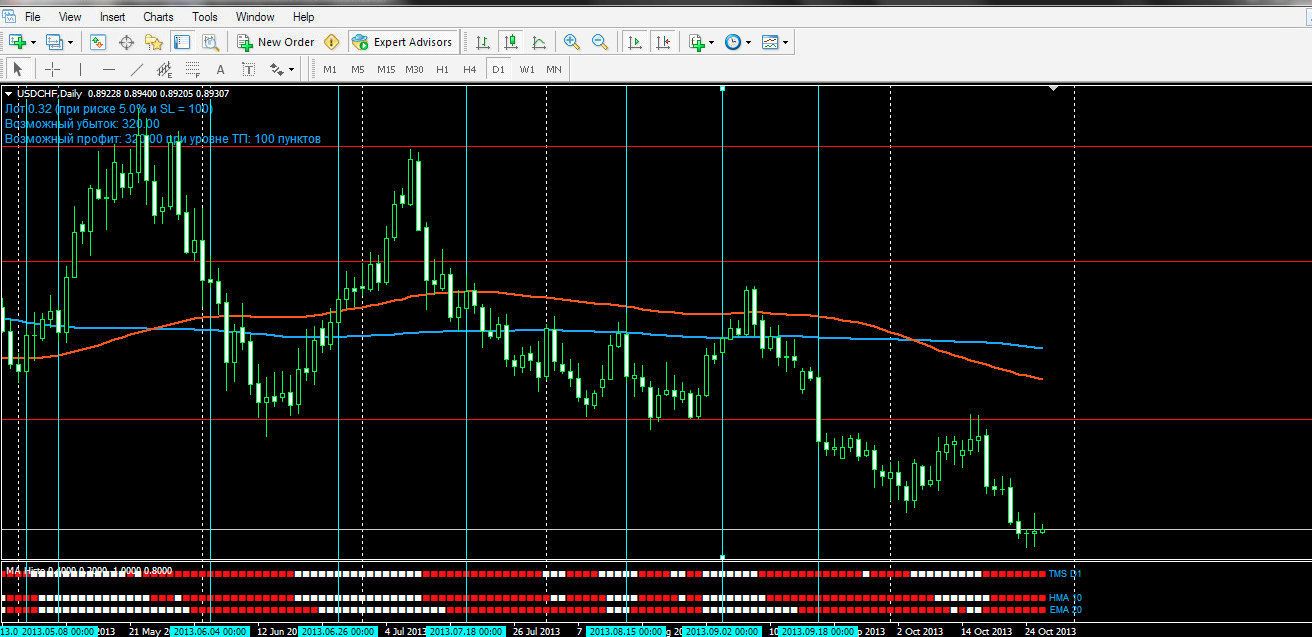Open a new chart window icon
The height and width of the screenshot is (637, 1312).
(17, 42)
